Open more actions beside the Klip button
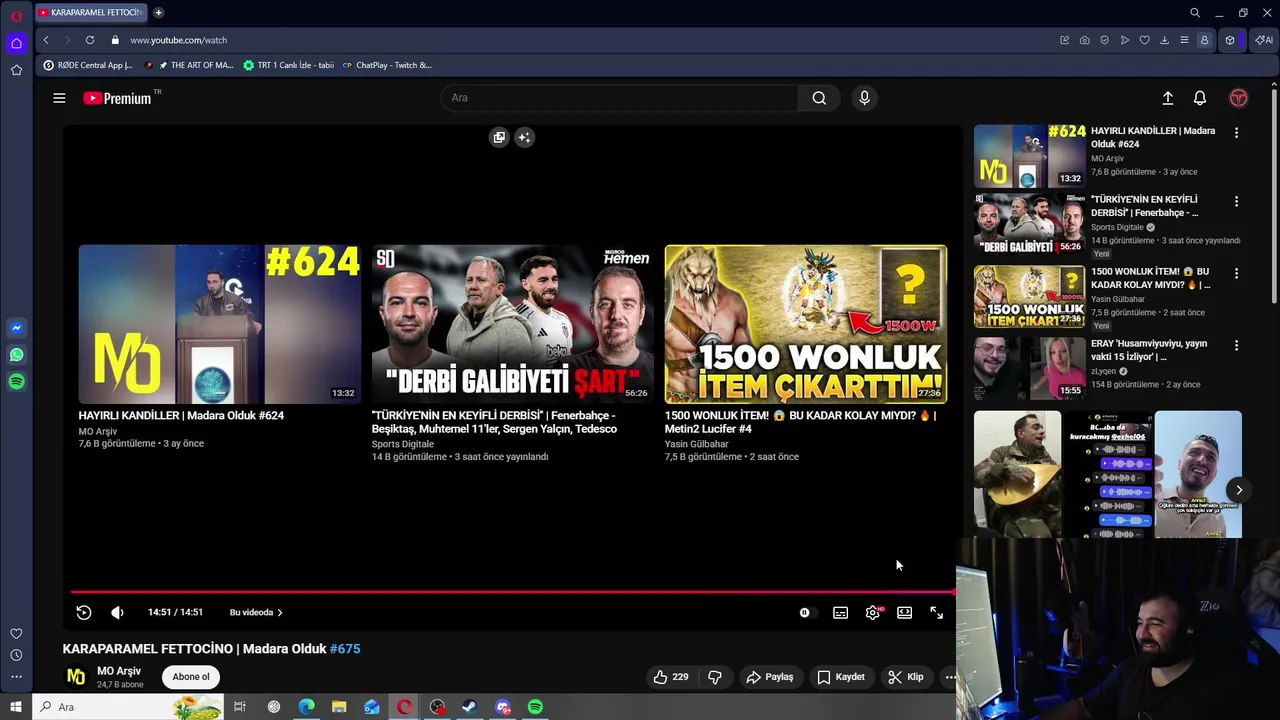The image size is (1280, 720). tap(950, 677)
